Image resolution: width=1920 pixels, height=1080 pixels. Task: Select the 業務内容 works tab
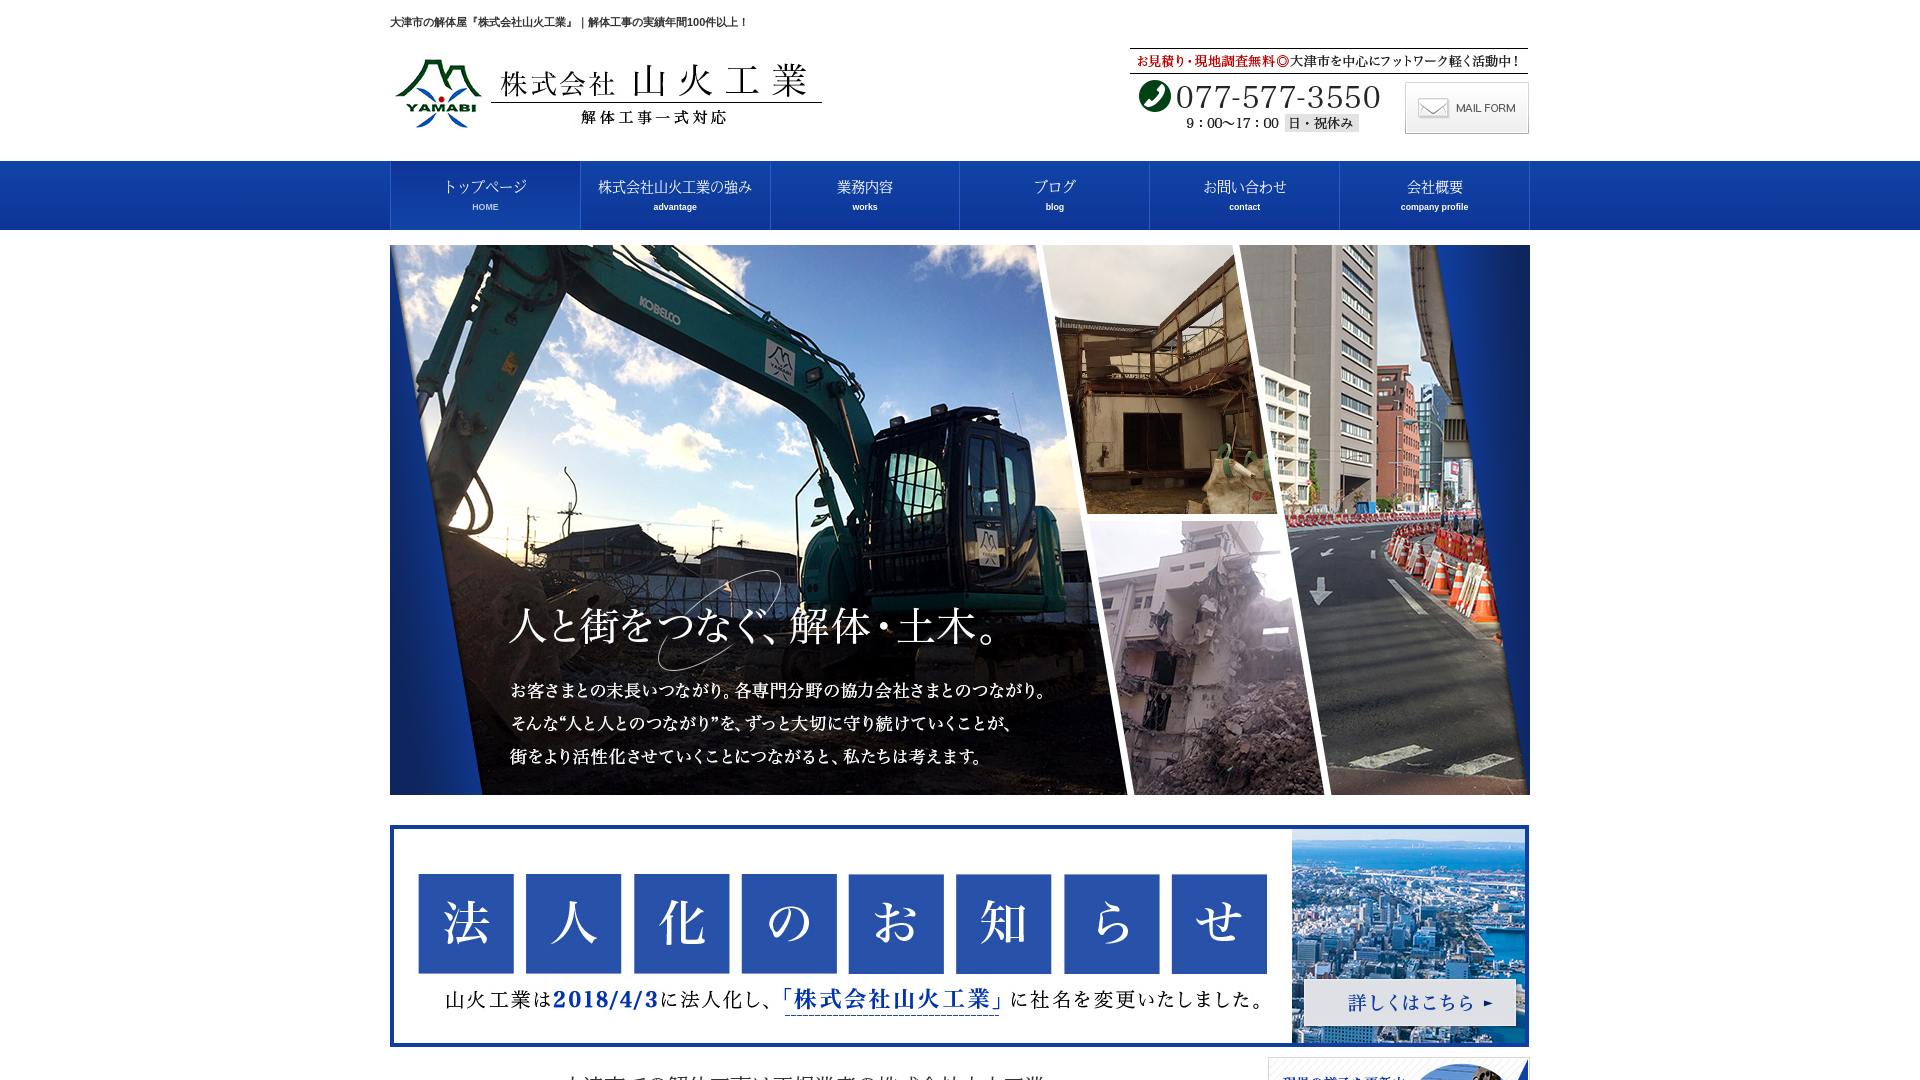tap(864, 195)
